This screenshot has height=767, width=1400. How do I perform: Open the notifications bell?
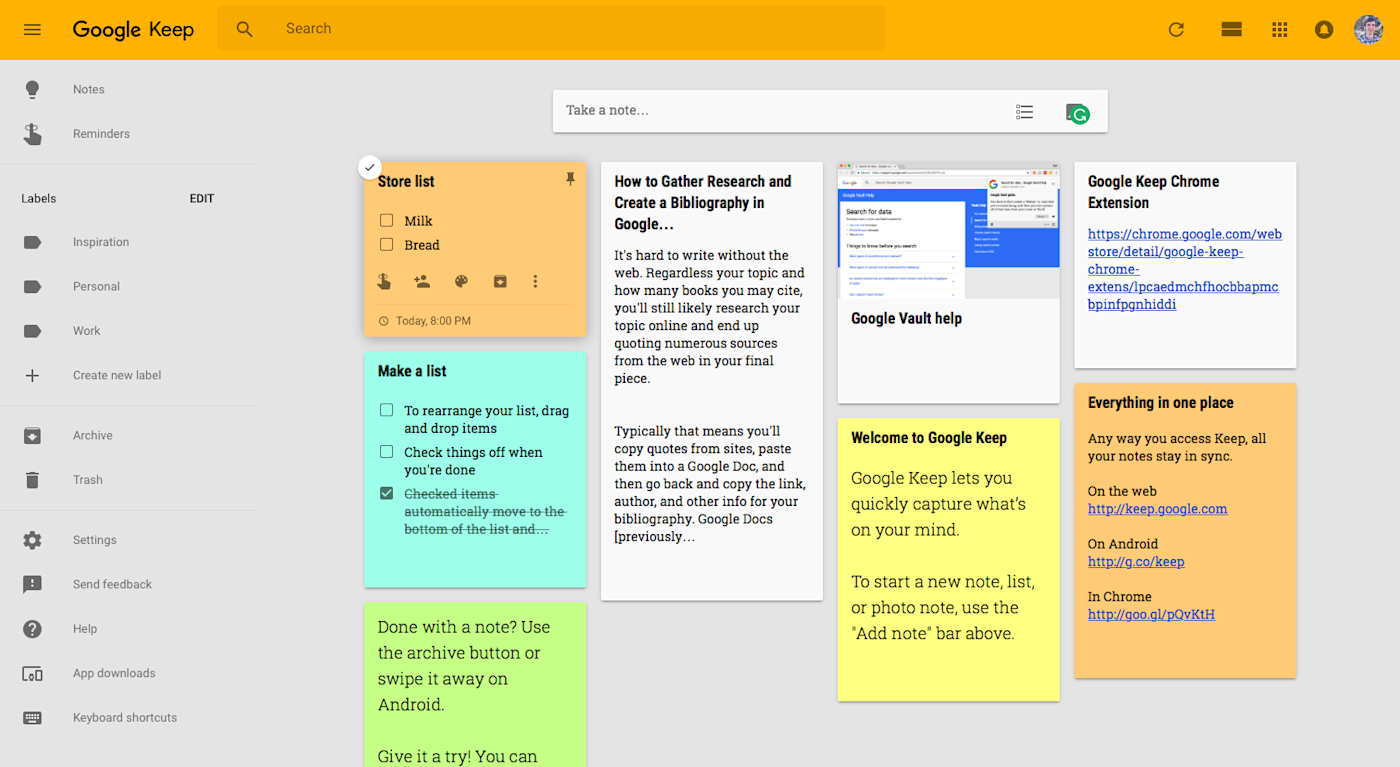[x=1324, y=29]
